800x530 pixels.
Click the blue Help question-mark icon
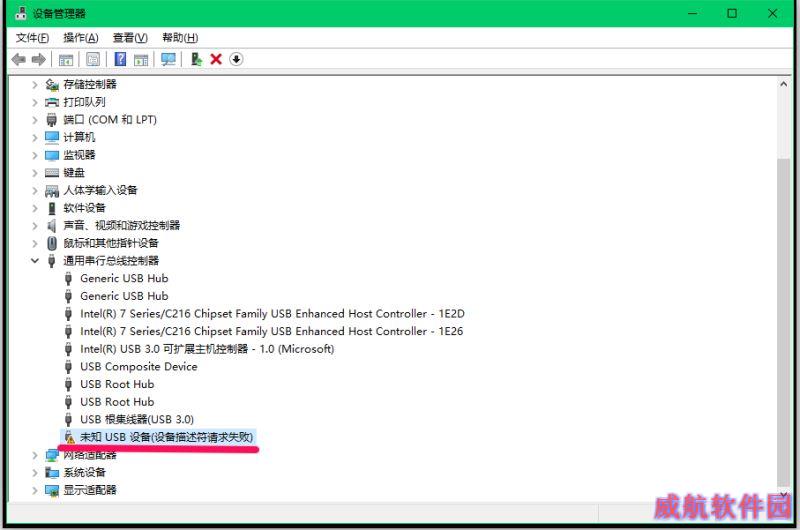[x=120, y=59]
